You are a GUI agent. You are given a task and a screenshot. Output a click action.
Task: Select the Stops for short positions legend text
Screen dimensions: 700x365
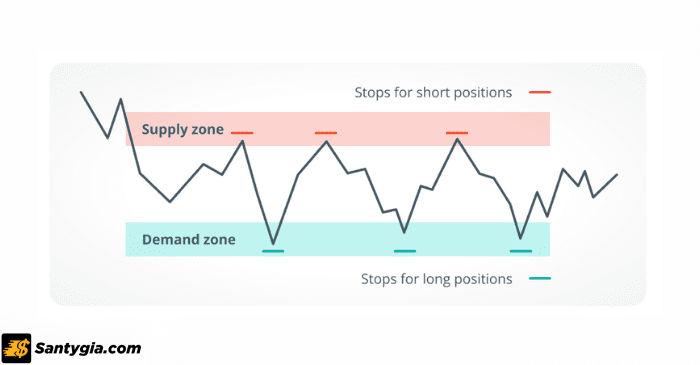click(433, 92)
